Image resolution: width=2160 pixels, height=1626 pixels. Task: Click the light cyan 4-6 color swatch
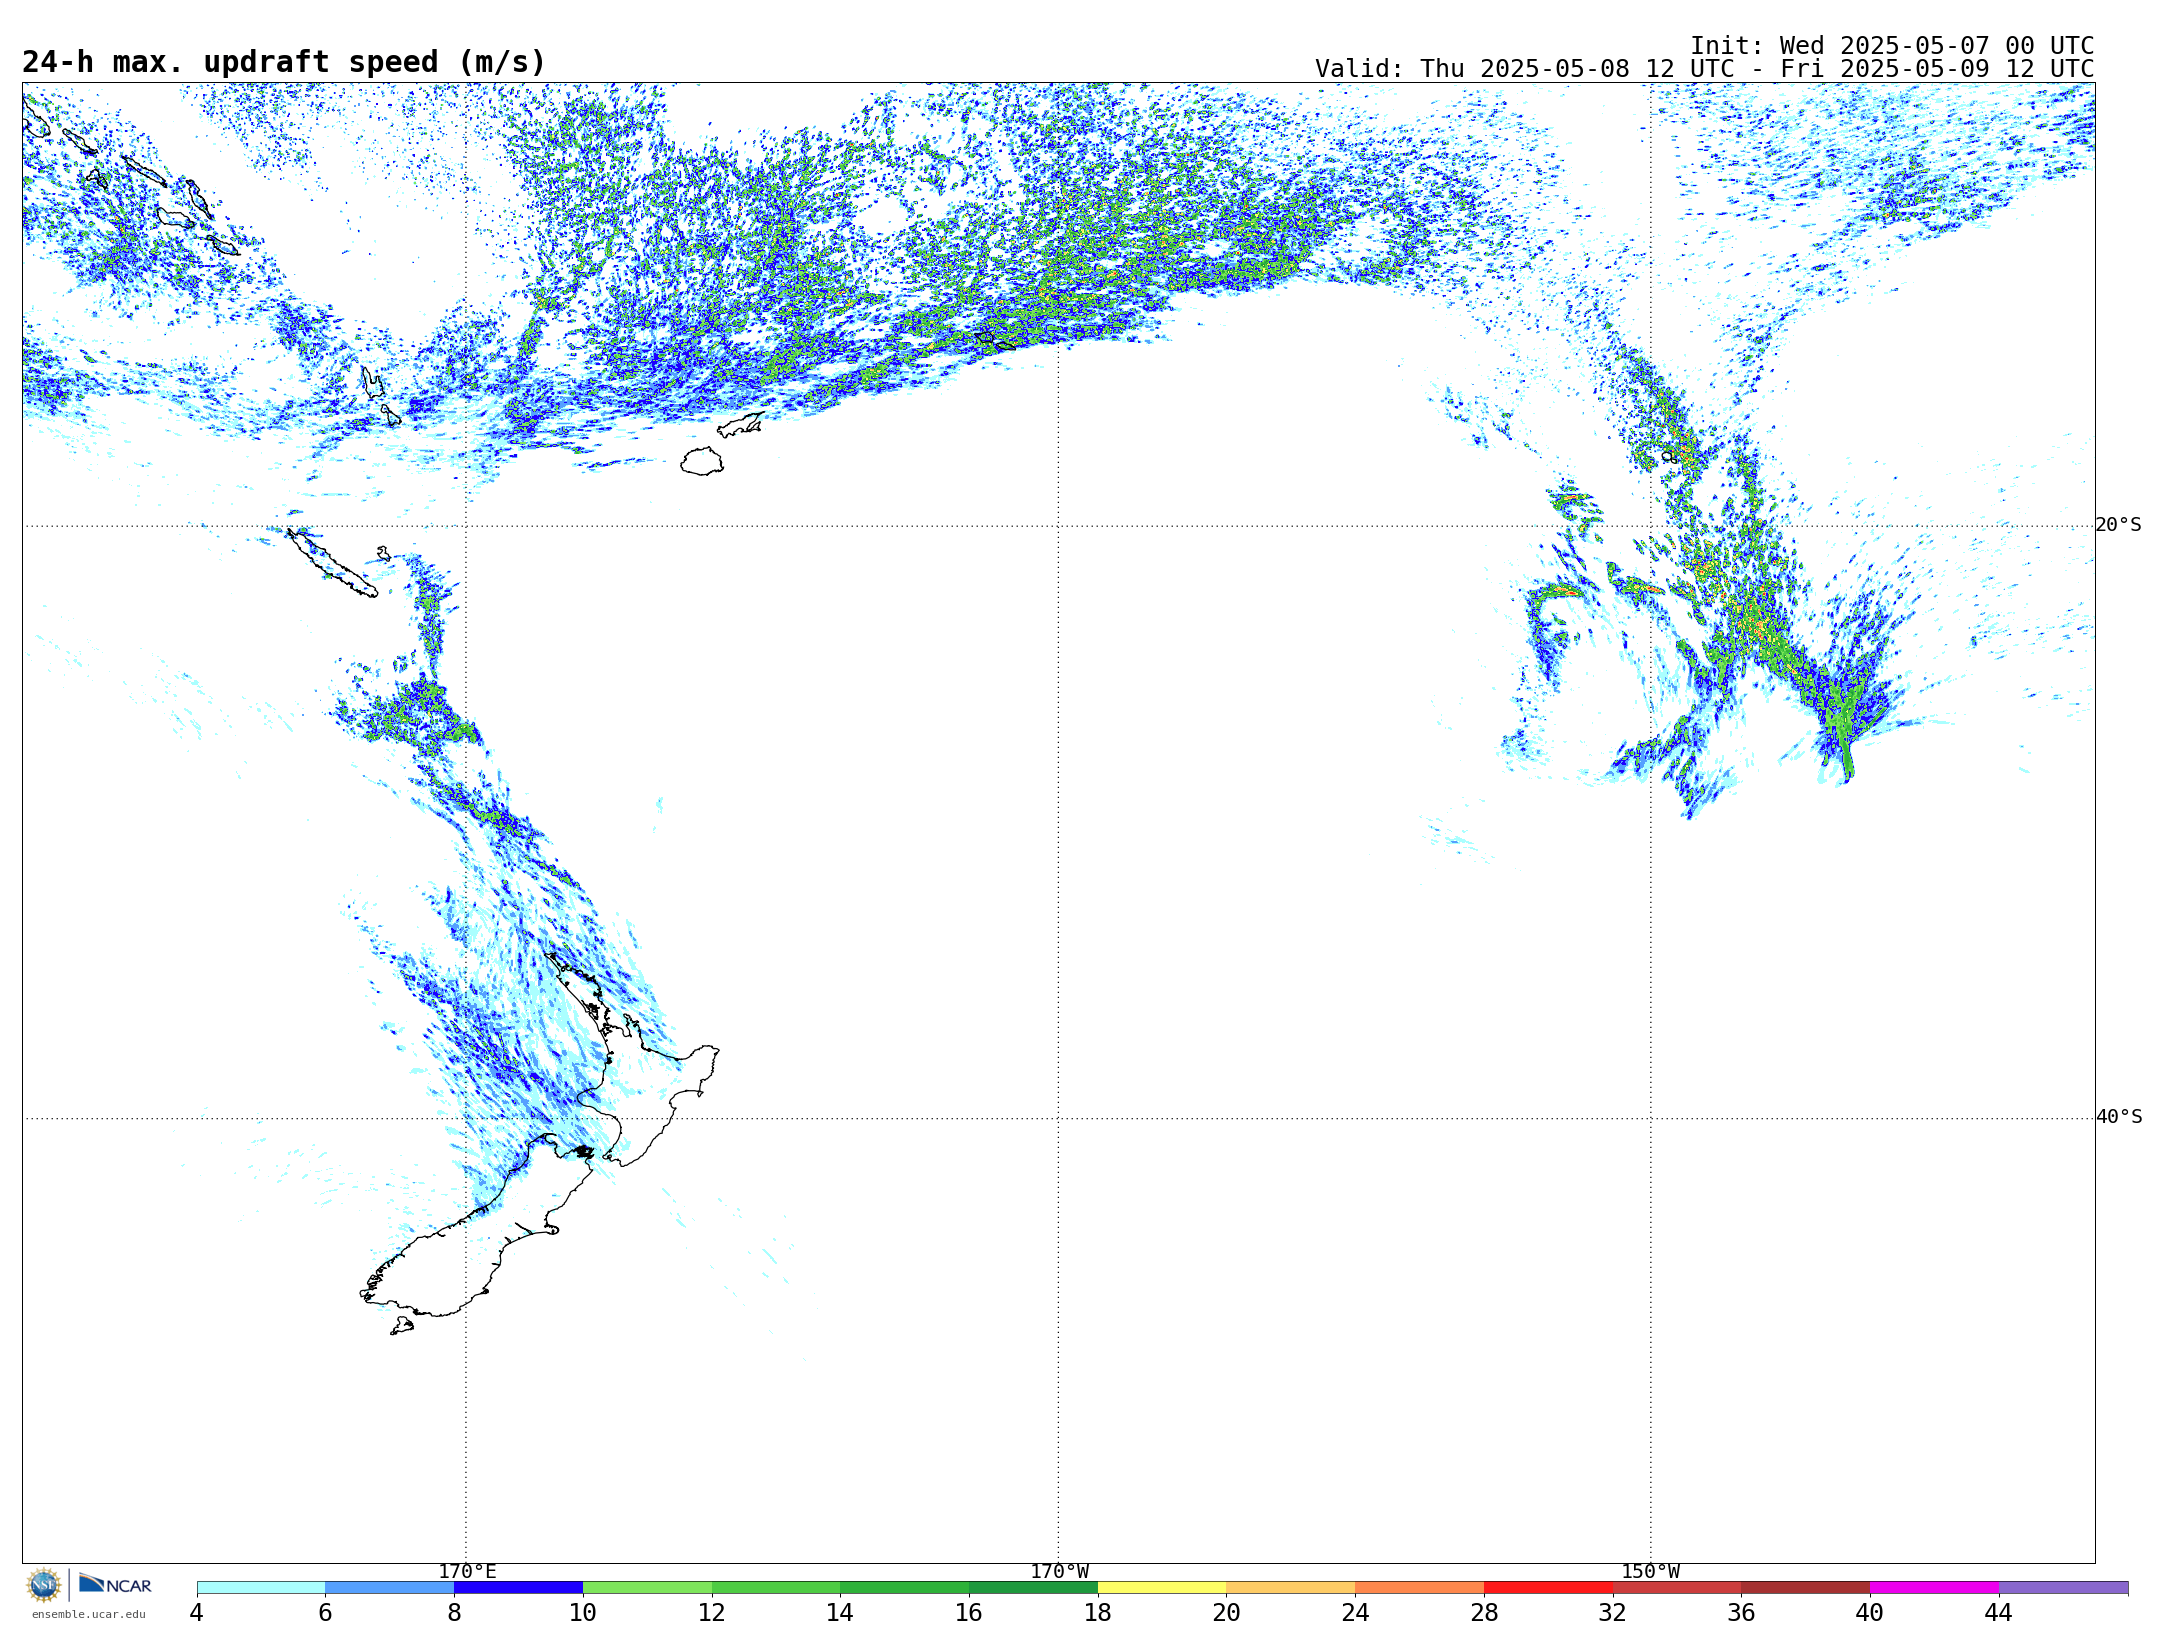pos(261,1588)
